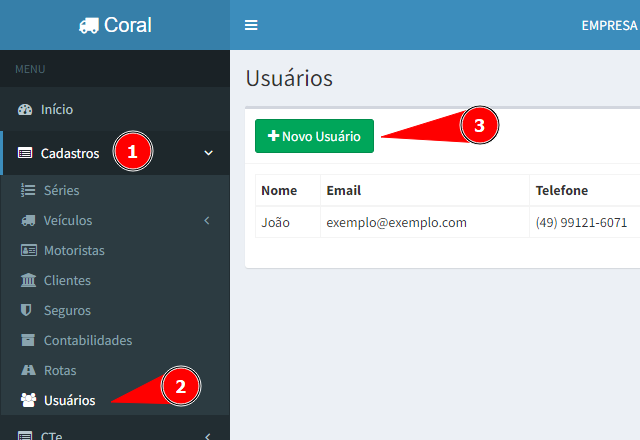This screenshot has width=640, height=440.
Task: Collapse the Cadastros menu chevron
Action: 208,154
